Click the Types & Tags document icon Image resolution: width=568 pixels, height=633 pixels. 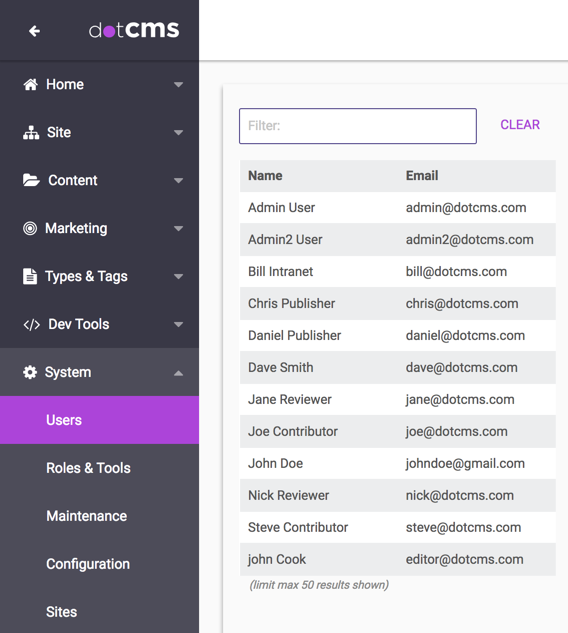30,276
